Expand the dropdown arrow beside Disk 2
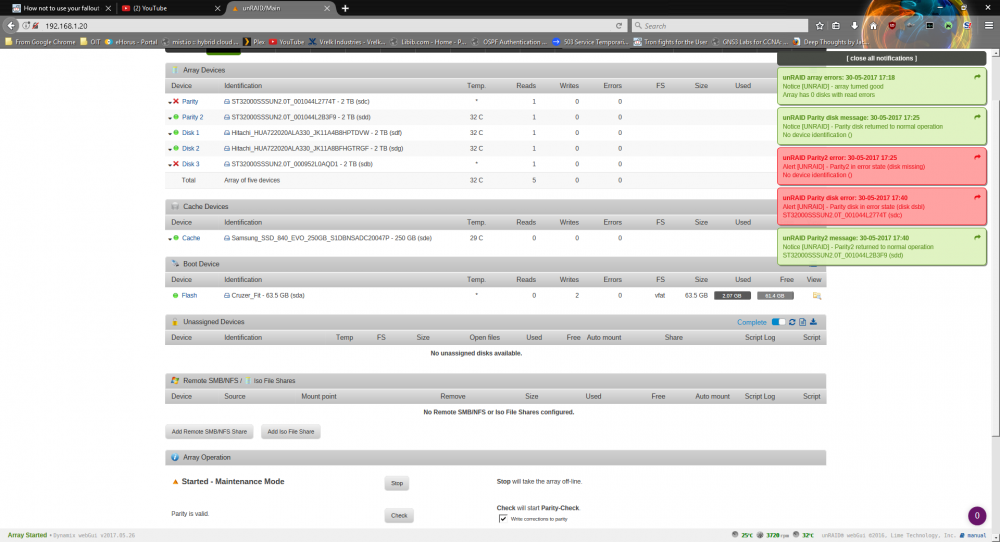 170,149
